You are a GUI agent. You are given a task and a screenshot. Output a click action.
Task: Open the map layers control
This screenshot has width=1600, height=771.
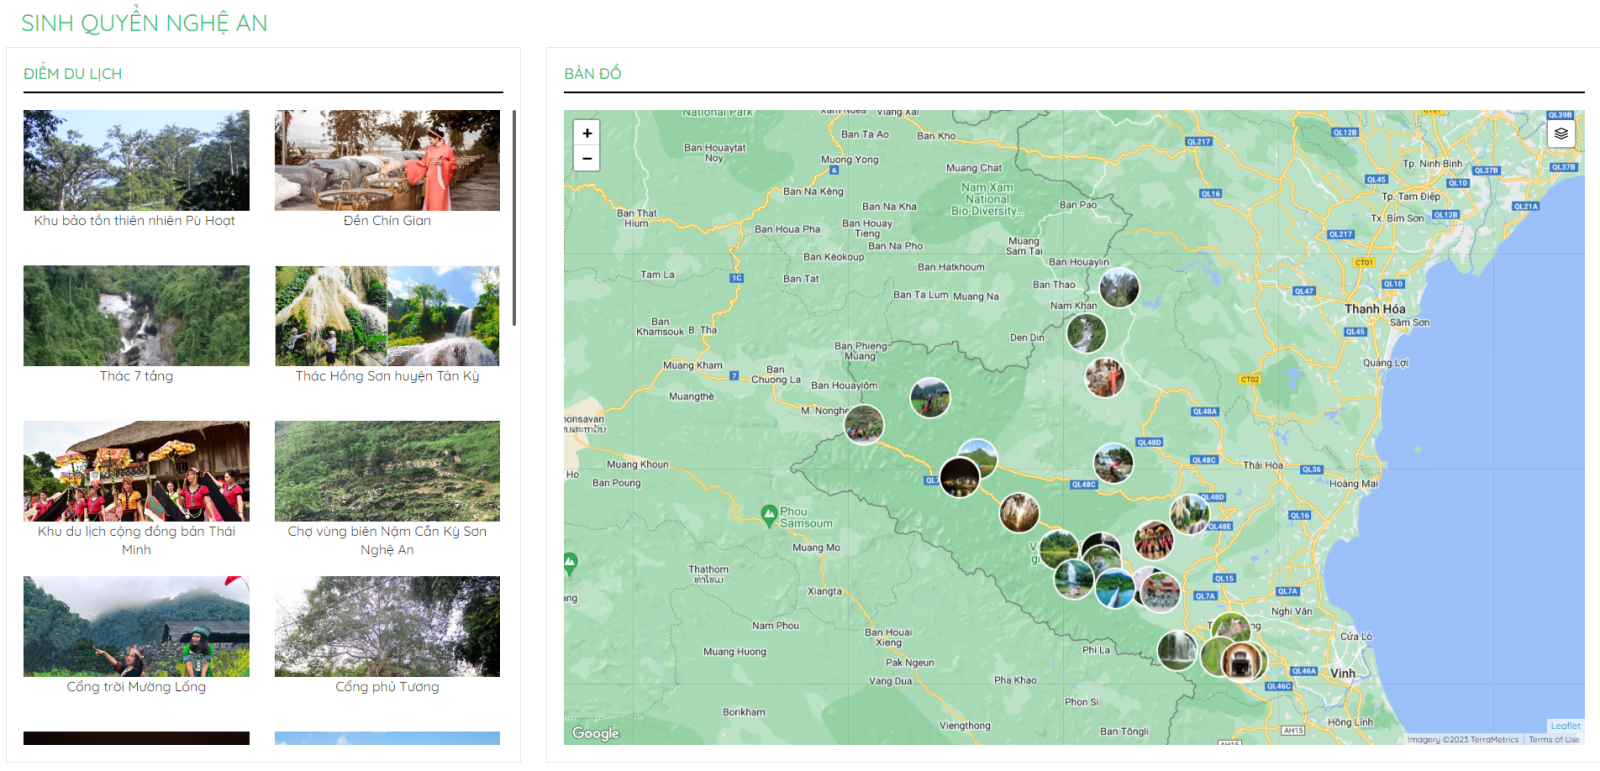coord(1561,133)
